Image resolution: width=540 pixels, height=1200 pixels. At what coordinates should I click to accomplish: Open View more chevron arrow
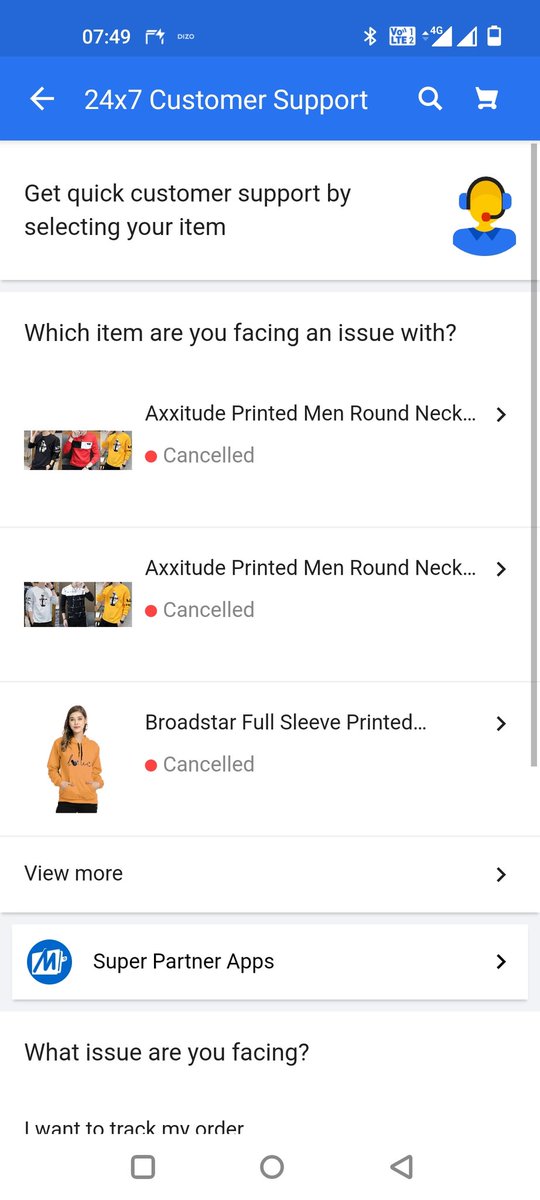501,875
